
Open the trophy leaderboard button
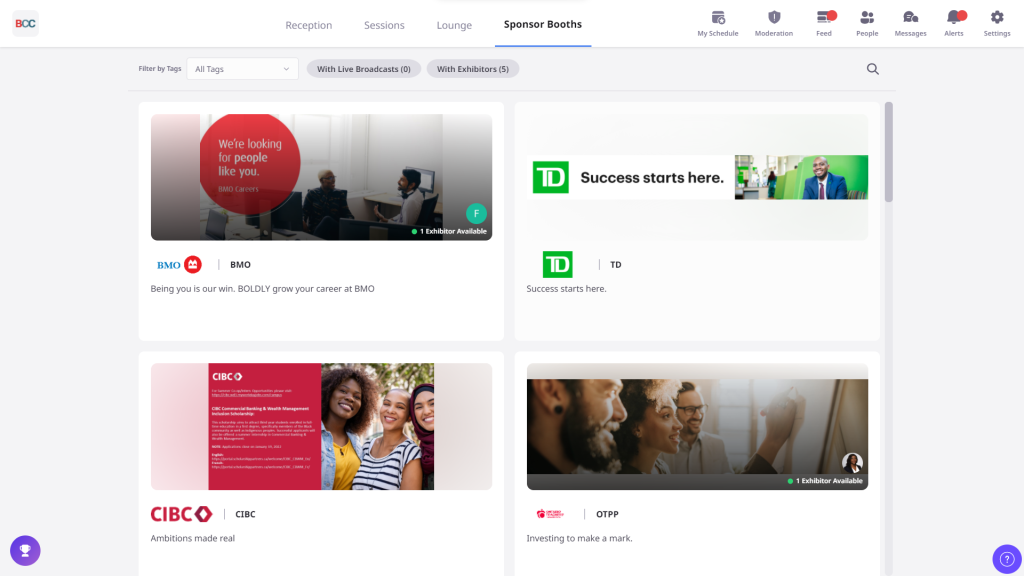[x=25, y=551]
